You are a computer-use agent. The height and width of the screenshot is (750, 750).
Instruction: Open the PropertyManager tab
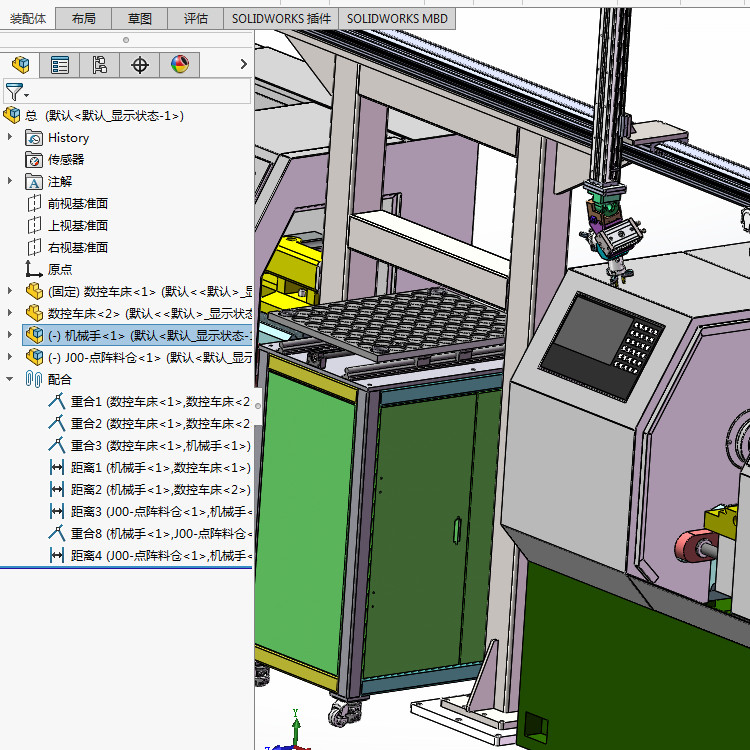coord(59,65)
